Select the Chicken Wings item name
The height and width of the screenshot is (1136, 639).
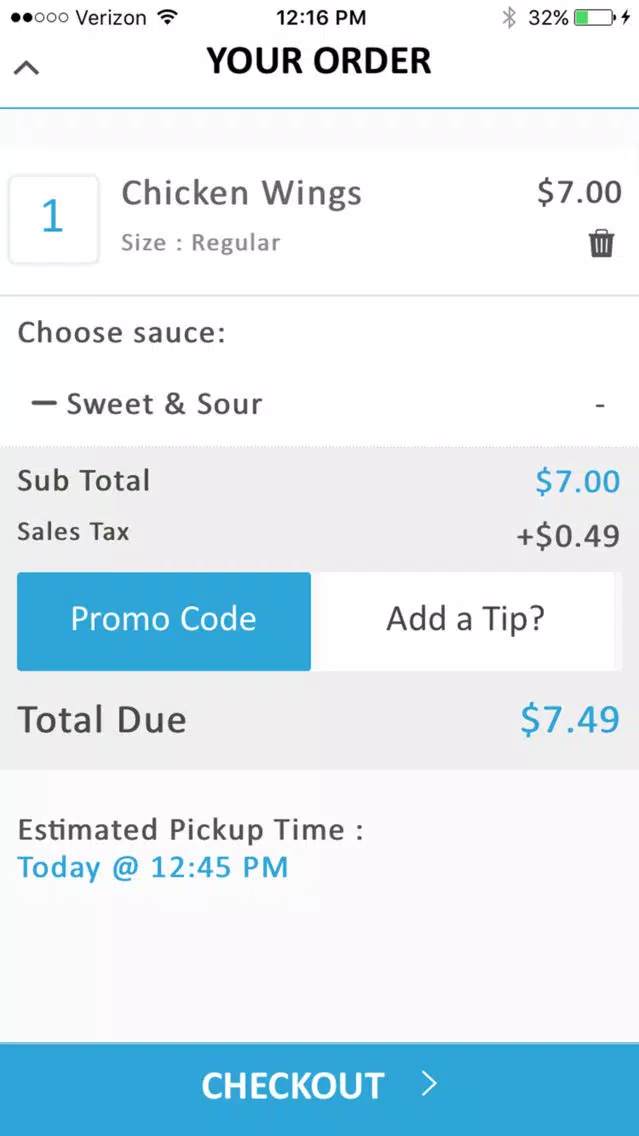point(241,193)
